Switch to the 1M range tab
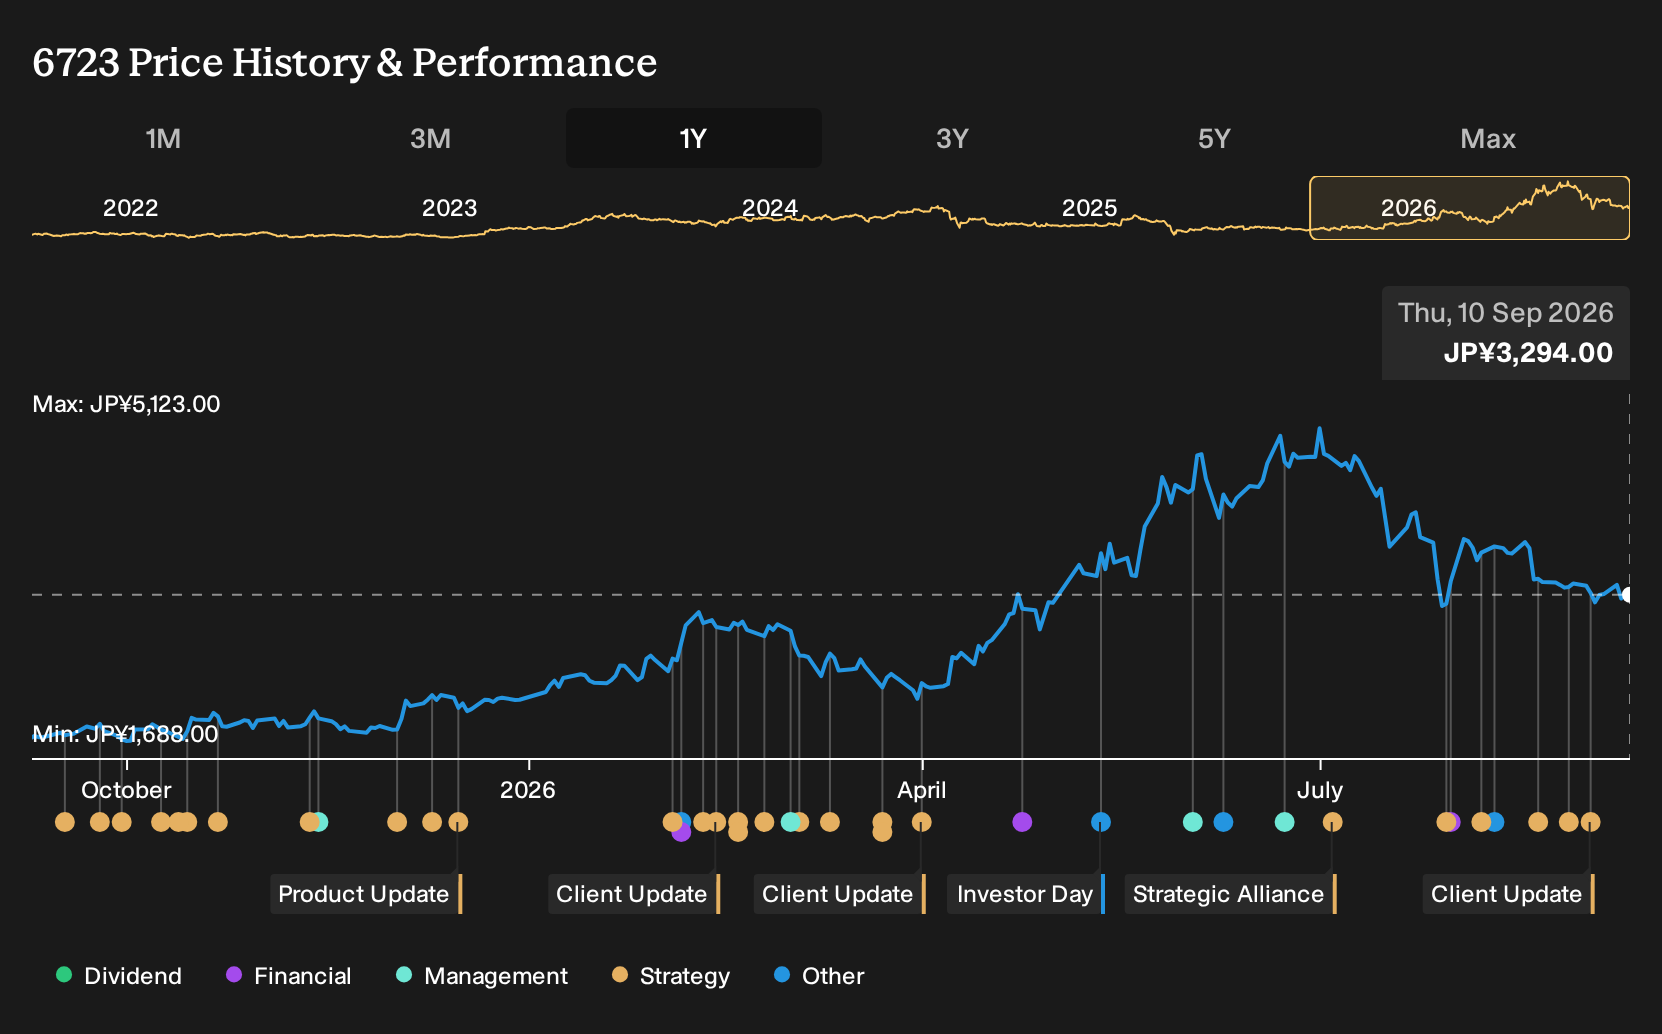 click(163, 138)
